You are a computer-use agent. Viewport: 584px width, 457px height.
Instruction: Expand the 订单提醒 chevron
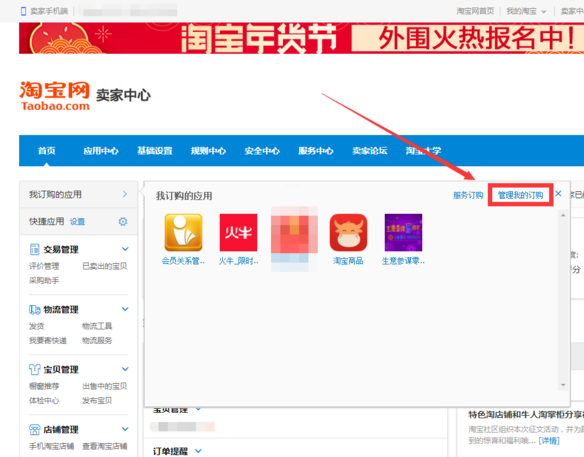click(199, 451)
